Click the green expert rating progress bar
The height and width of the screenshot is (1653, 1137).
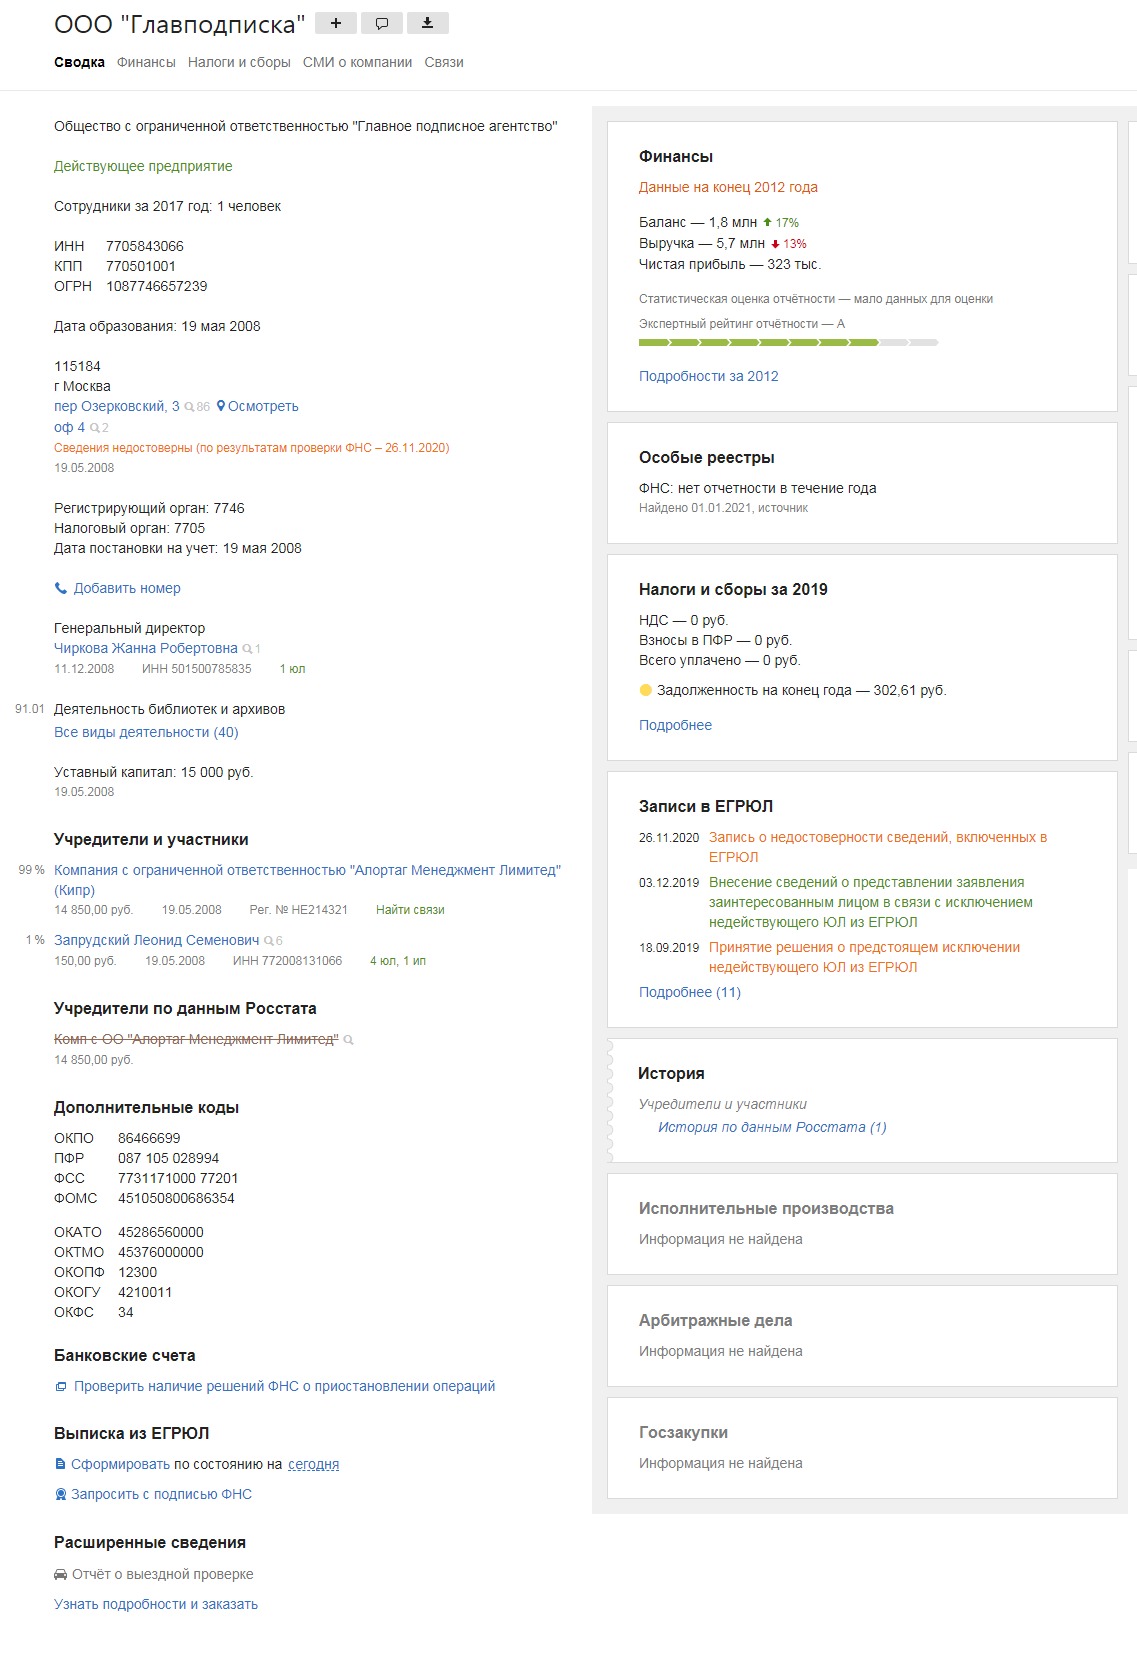pos(788,342)
